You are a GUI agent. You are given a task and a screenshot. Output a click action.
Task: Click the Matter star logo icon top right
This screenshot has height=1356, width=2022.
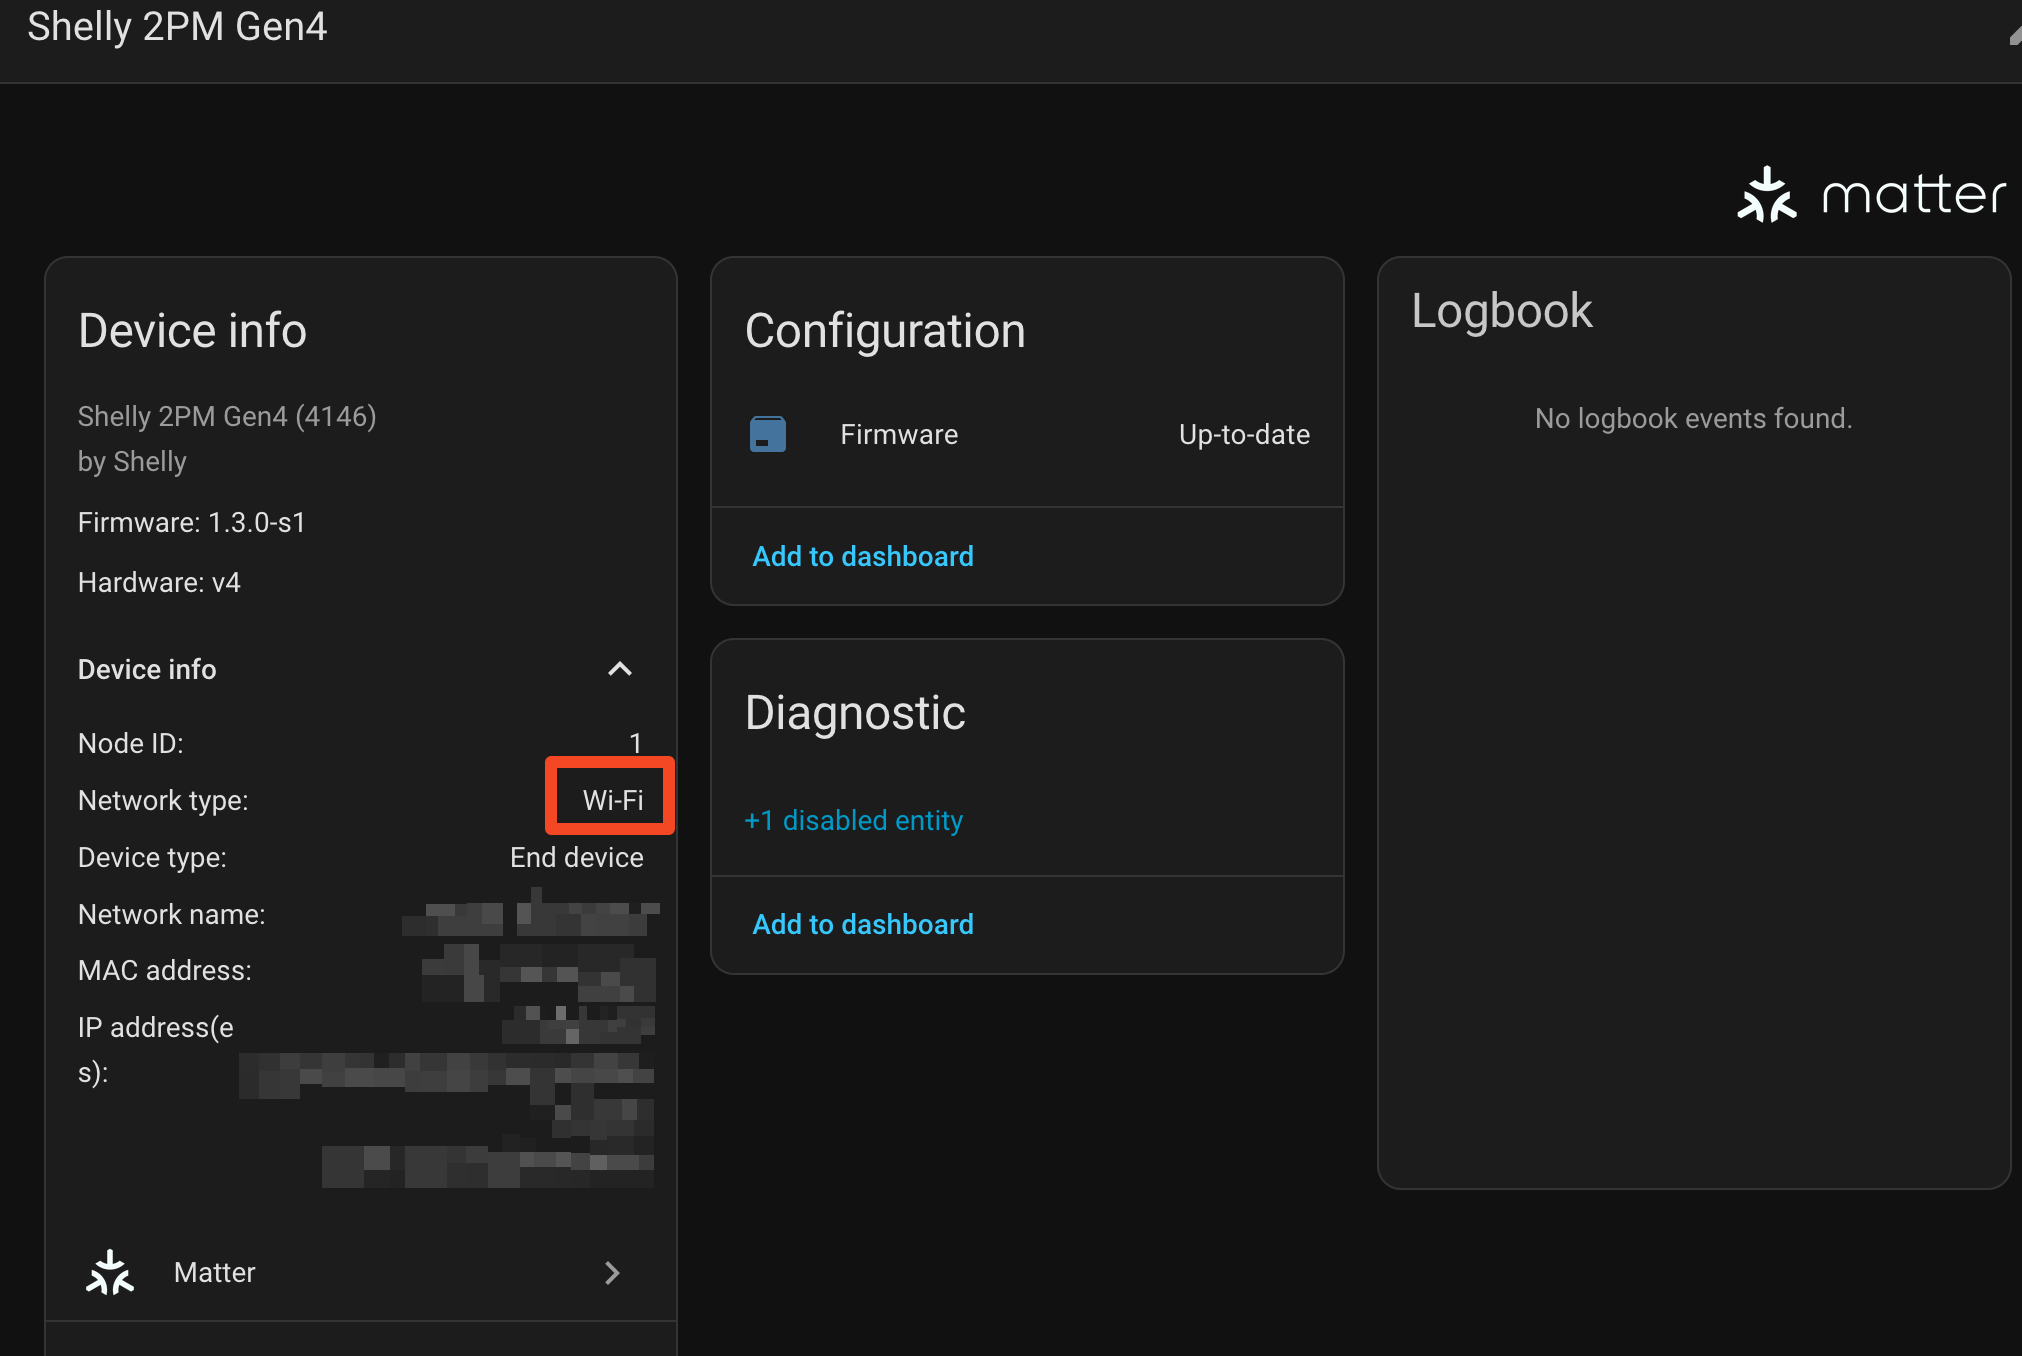pos(1767,195)
